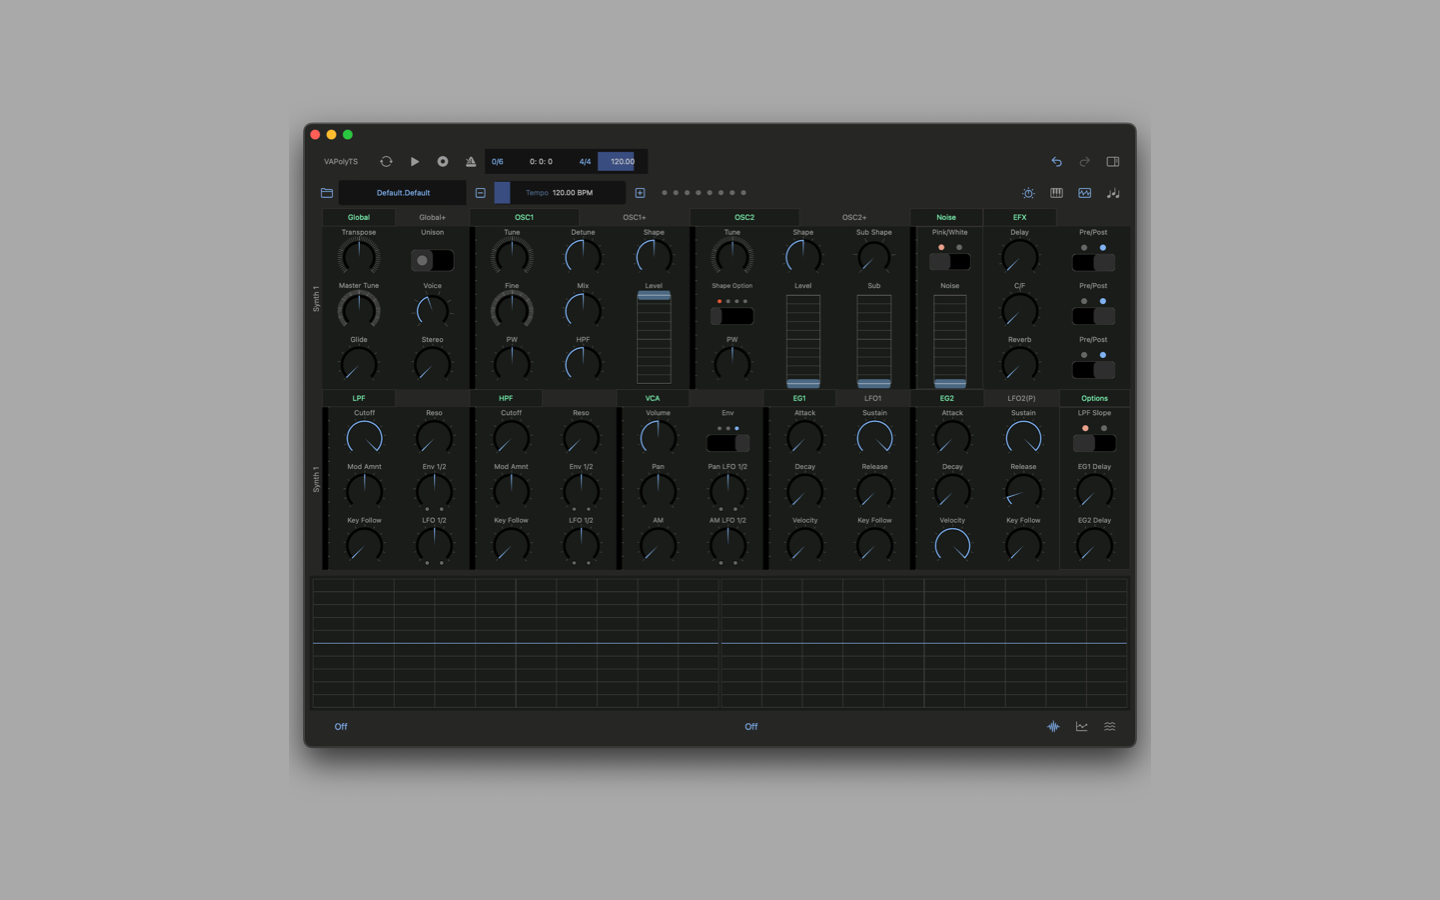Click the 4/4 time signature

[x=585, y=161]
